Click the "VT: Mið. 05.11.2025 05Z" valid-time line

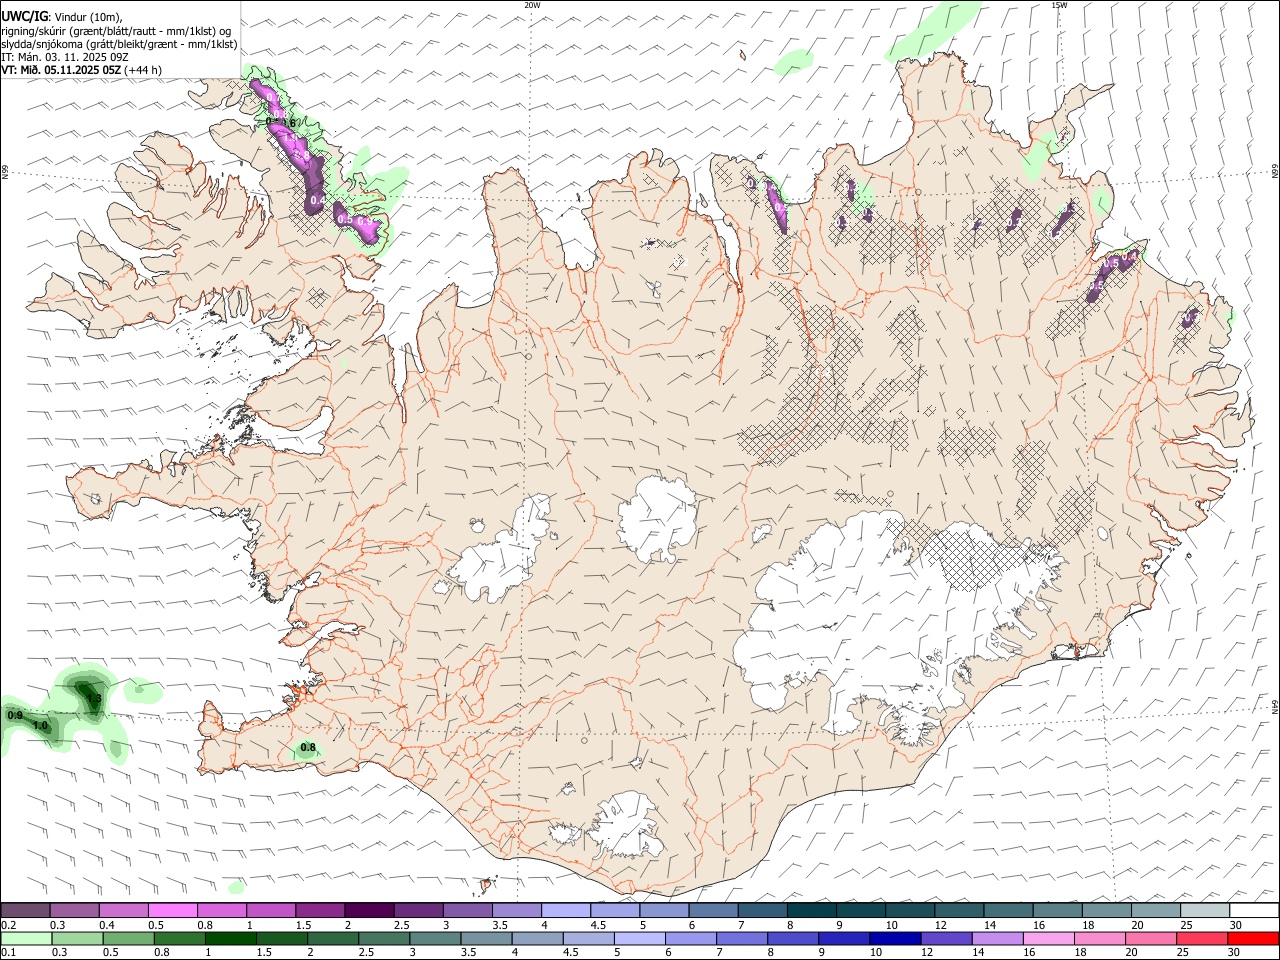(82, 70)
